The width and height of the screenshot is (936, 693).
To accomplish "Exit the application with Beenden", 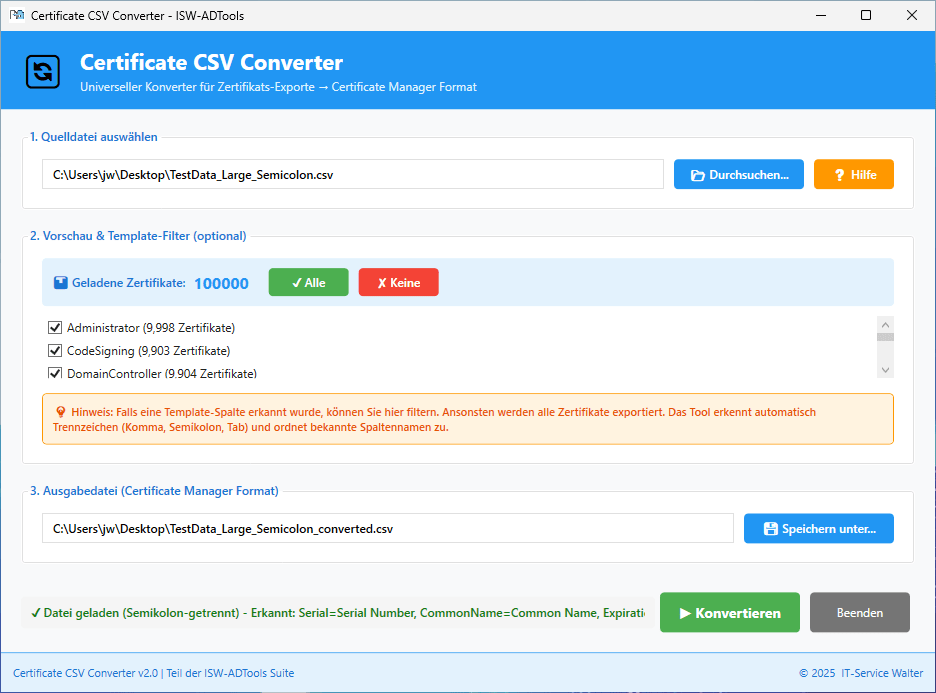I will (859, 613).
